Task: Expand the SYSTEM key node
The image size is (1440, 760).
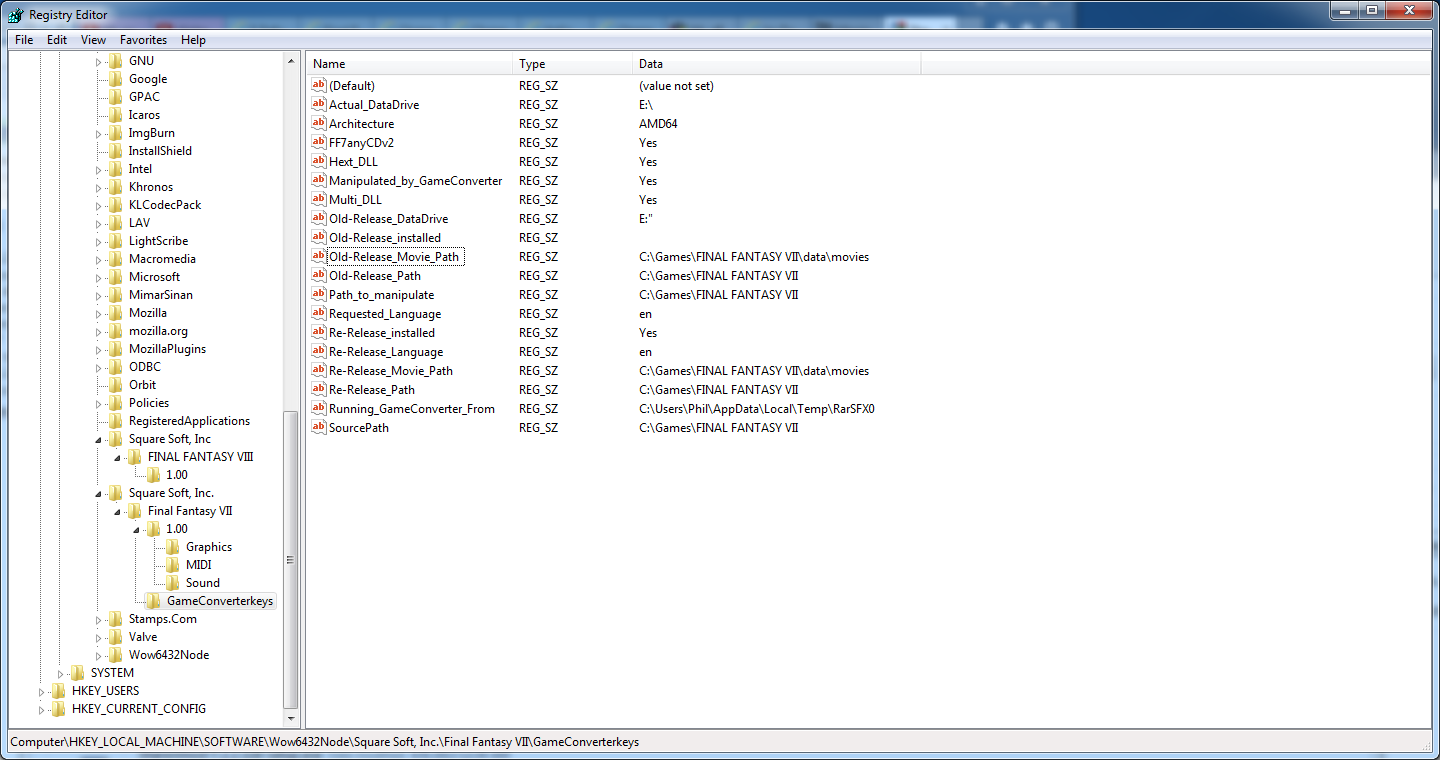Action: 61,673
